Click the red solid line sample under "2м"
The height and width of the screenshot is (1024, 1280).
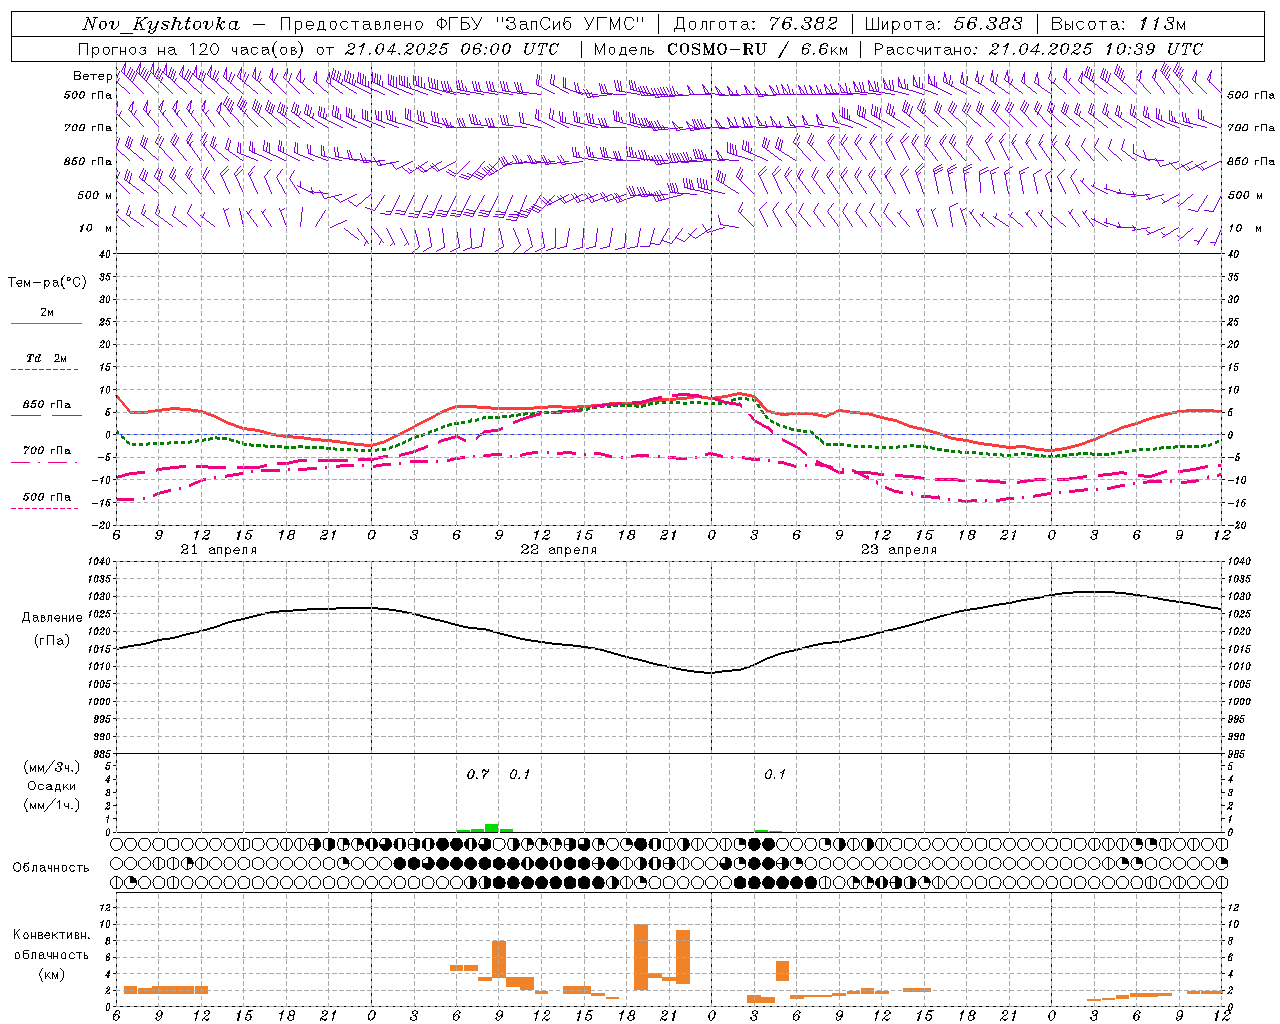coord(46,324)
